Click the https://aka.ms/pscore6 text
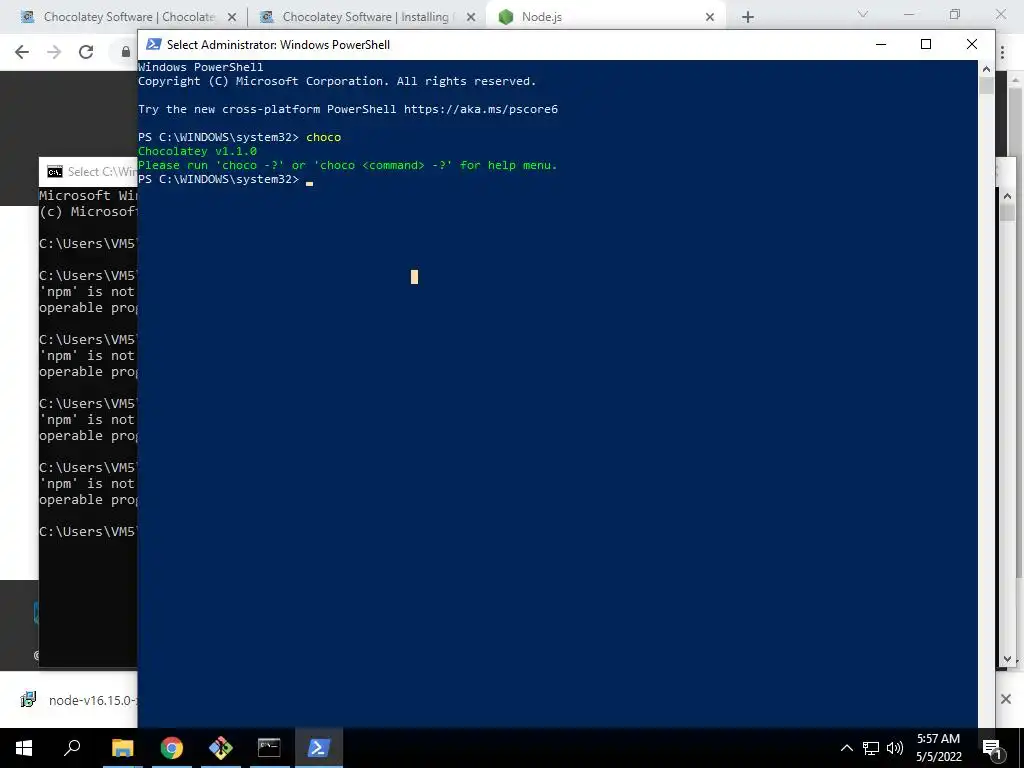The height and width of the screenshot is (768, 1024). [x=481, y=109]
